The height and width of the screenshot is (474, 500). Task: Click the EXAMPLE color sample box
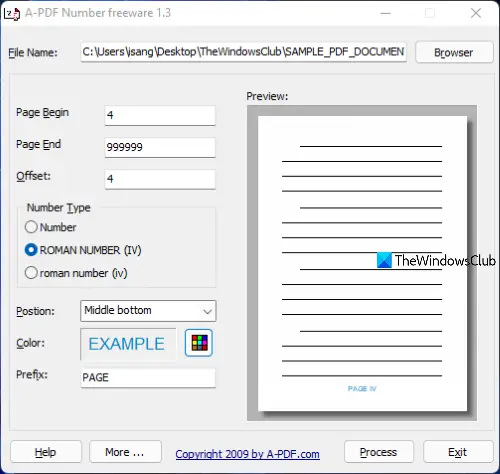[x=128, y=344]
